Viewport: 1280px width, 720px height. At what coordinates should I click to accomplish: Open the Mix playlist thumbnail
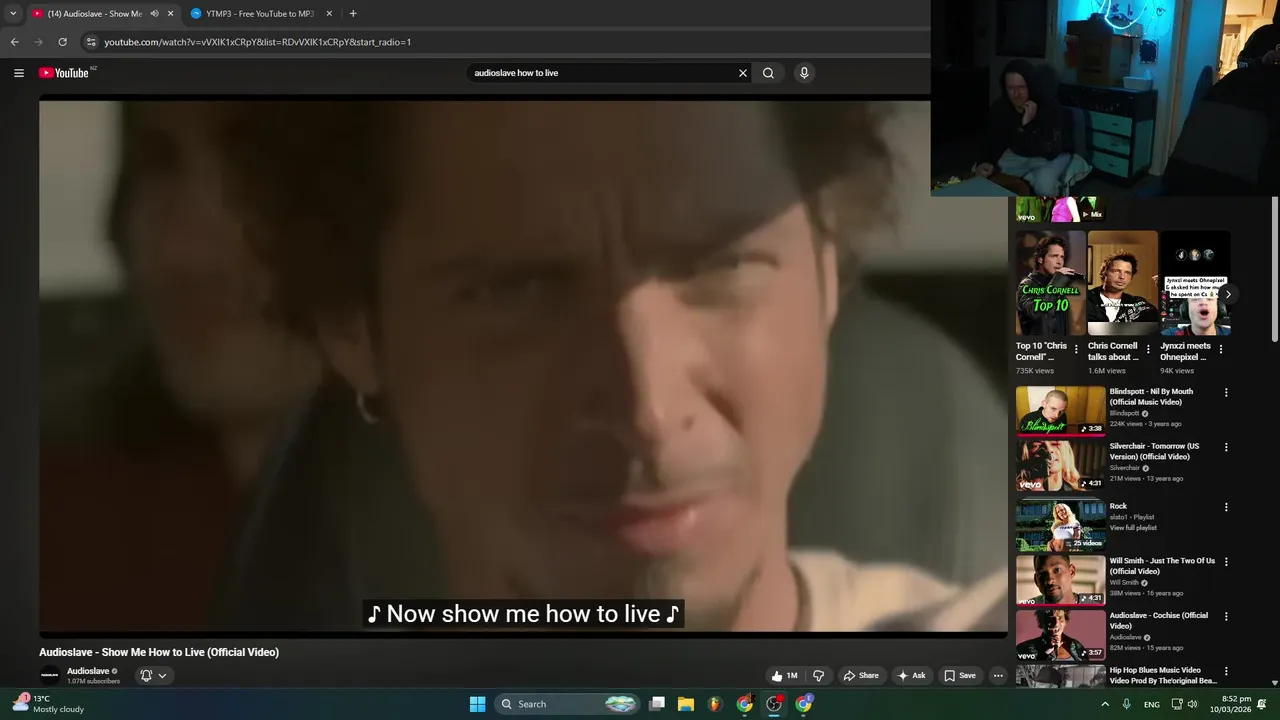pos(1060,209)
